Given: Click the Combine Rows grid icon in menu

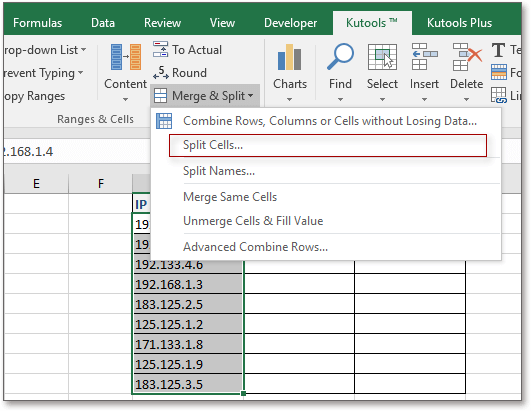Looking at the screenshot, I should click(164, 121).
